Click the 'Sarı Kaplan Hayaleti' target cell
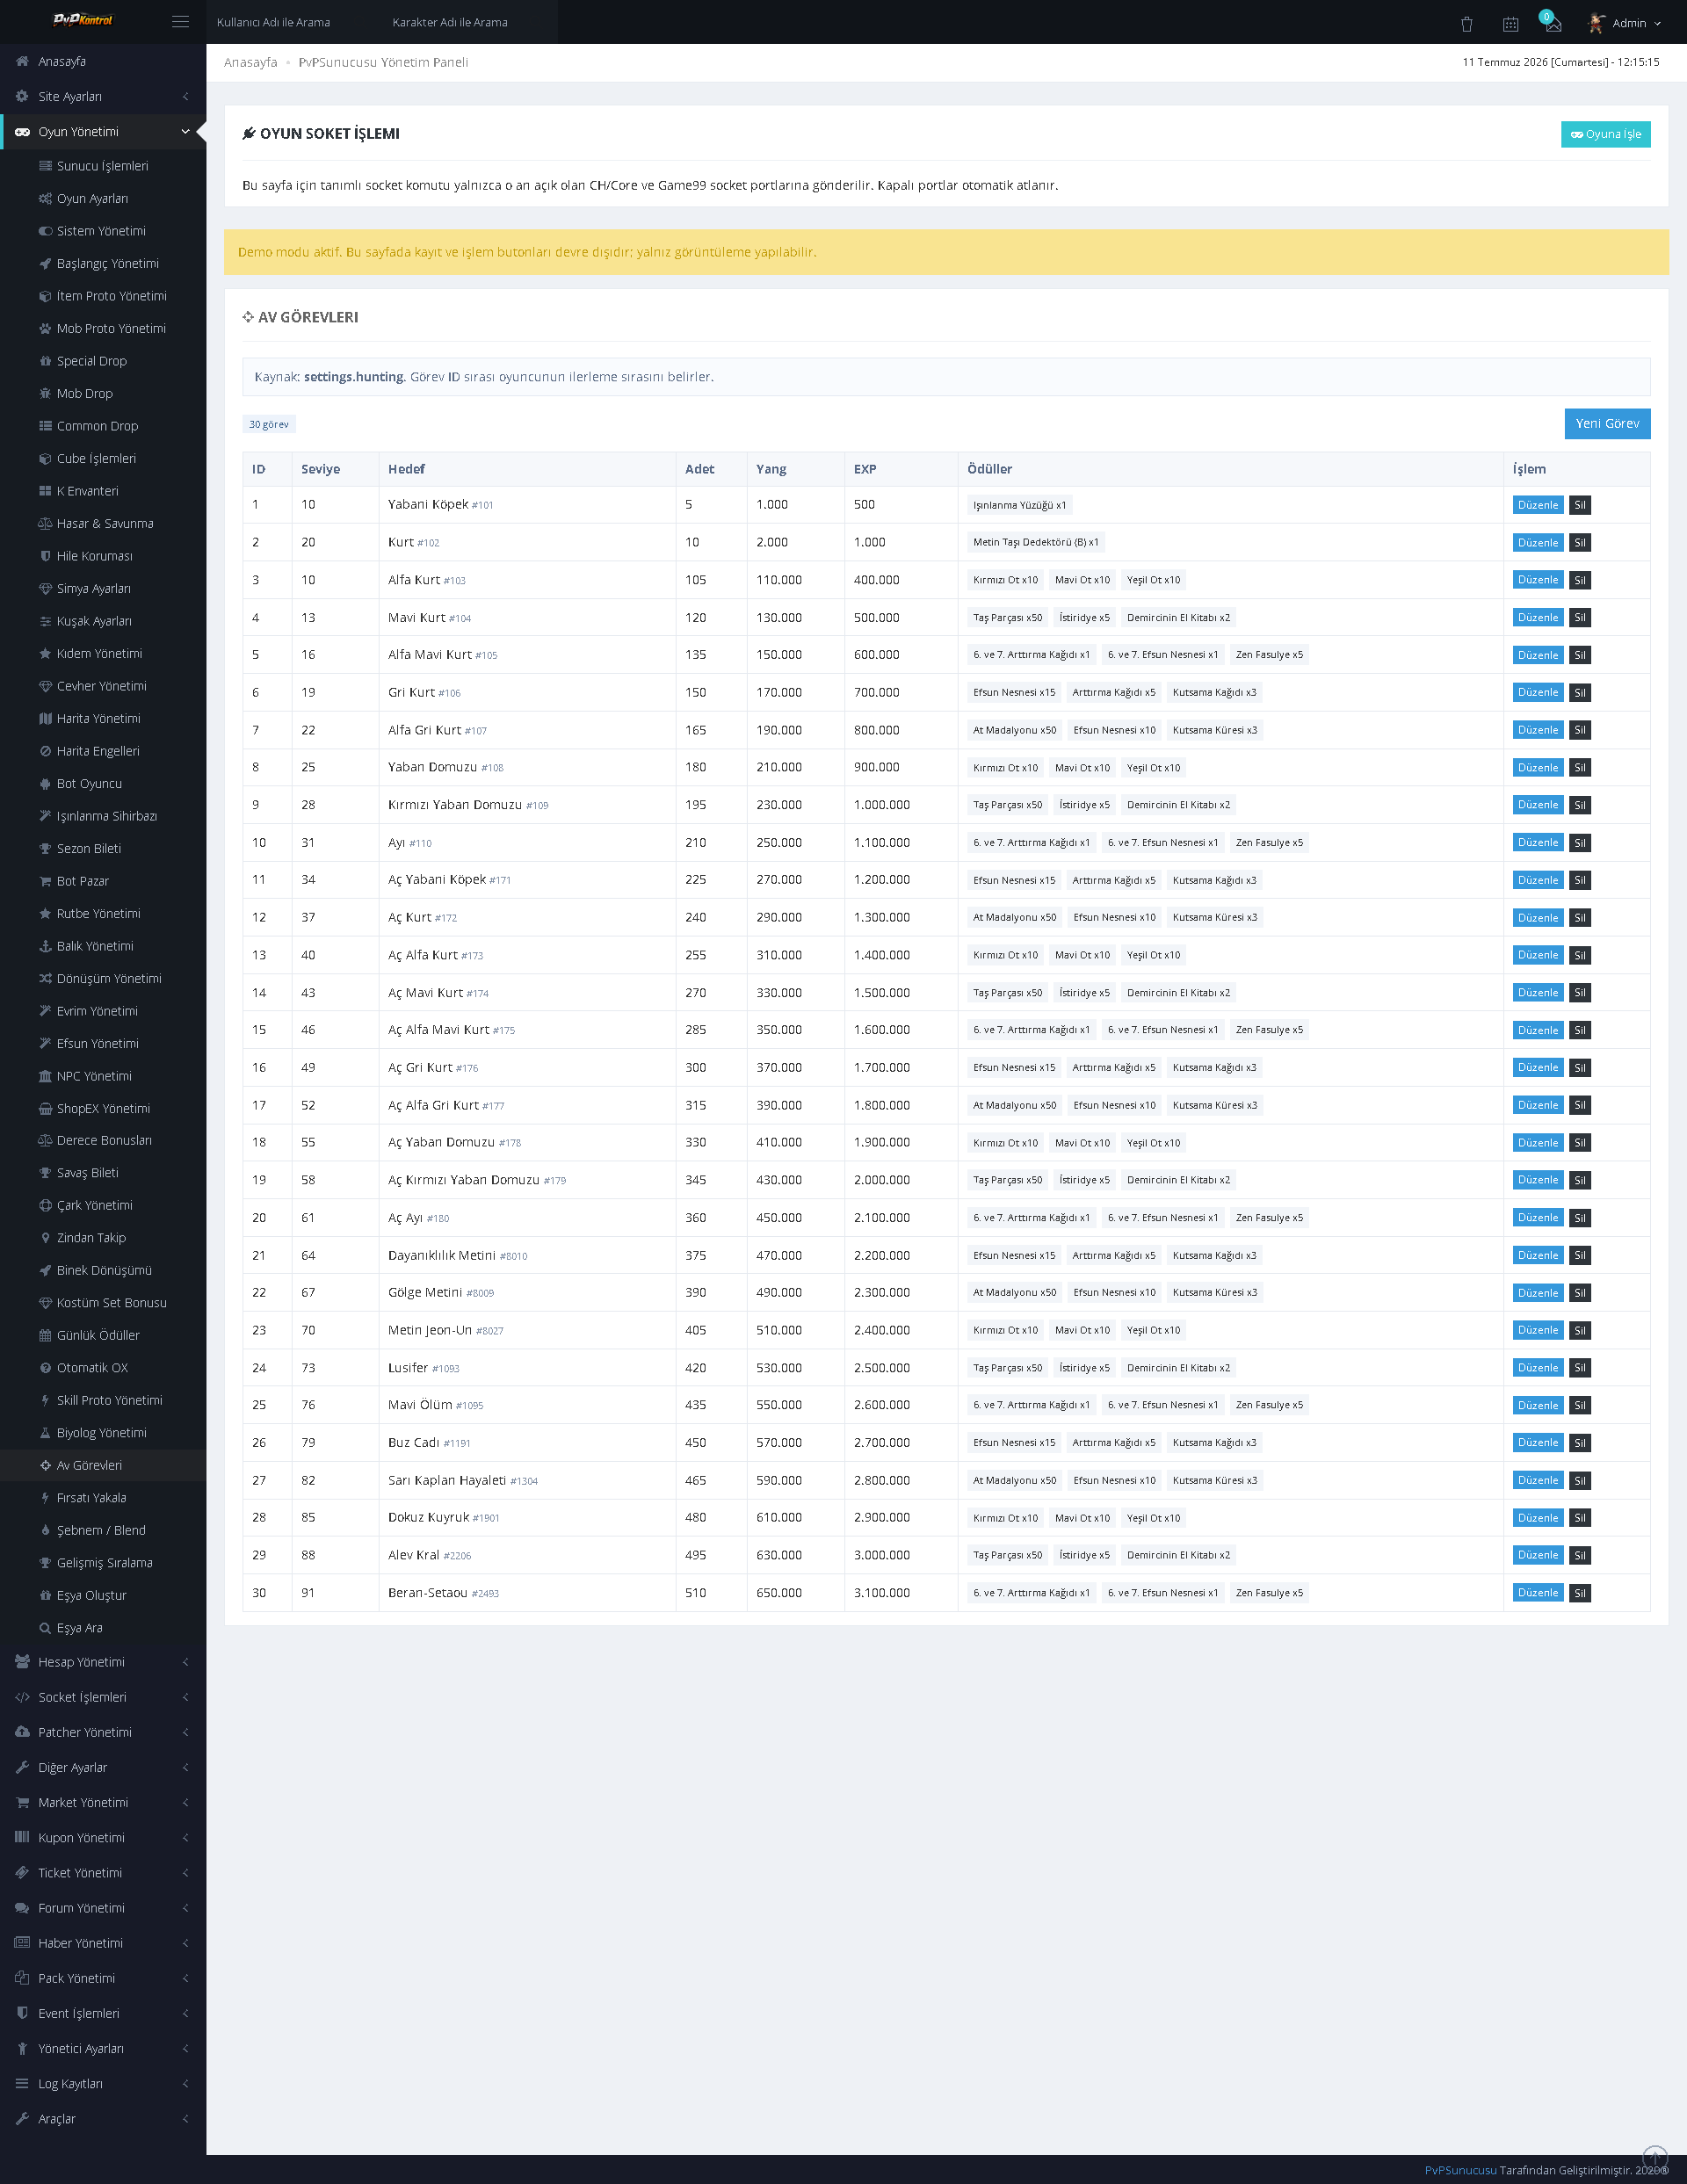1687x2184 pixels. [527, 1480]
